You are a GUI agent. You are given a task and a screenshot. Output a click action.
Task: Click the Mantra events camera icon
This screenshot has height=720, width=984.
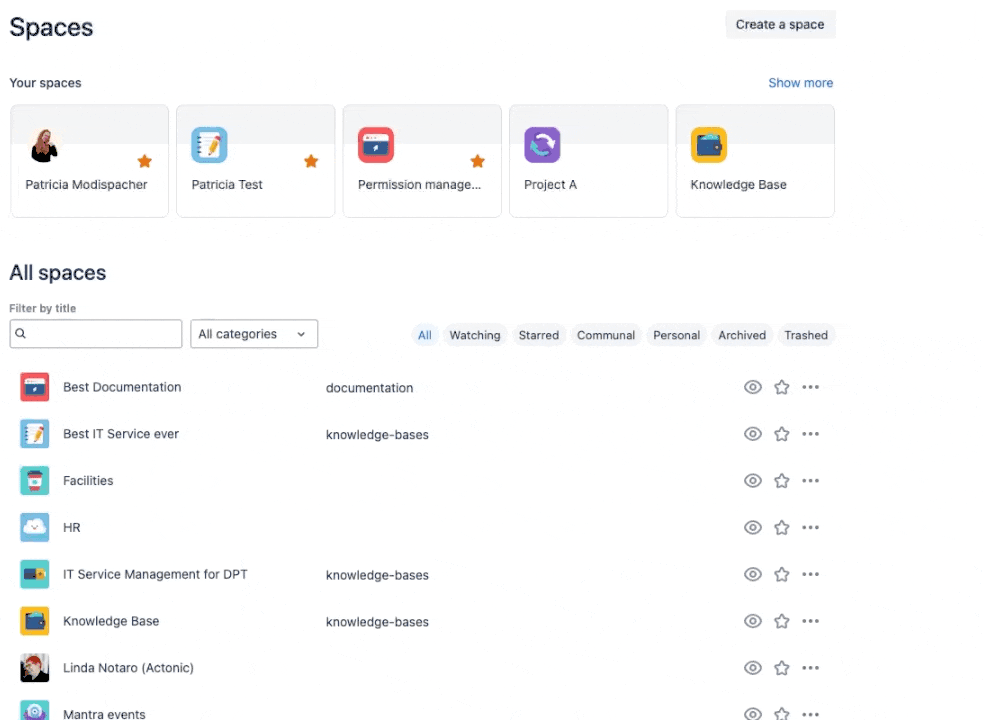(x=34, y=711)
